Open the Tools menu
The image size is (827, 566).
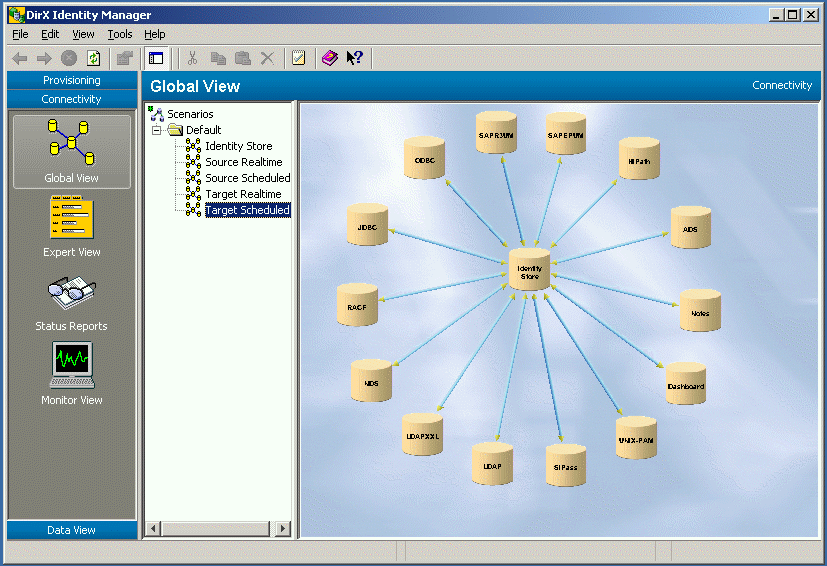(x=120, y=34)
